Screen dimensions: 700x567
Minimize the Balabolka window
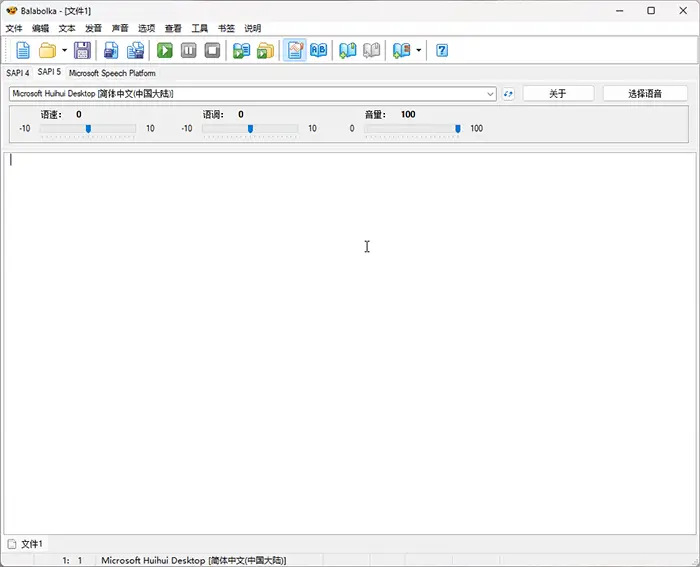coord(619,11)
